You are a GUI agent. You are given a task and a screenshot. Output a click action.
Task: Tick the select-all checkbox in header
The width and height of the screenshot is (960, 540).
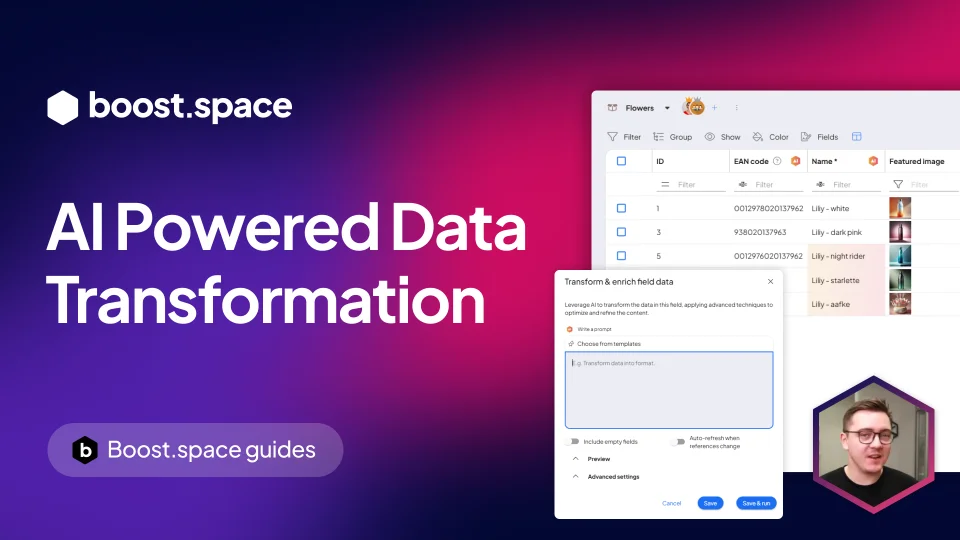coord(621,161)
